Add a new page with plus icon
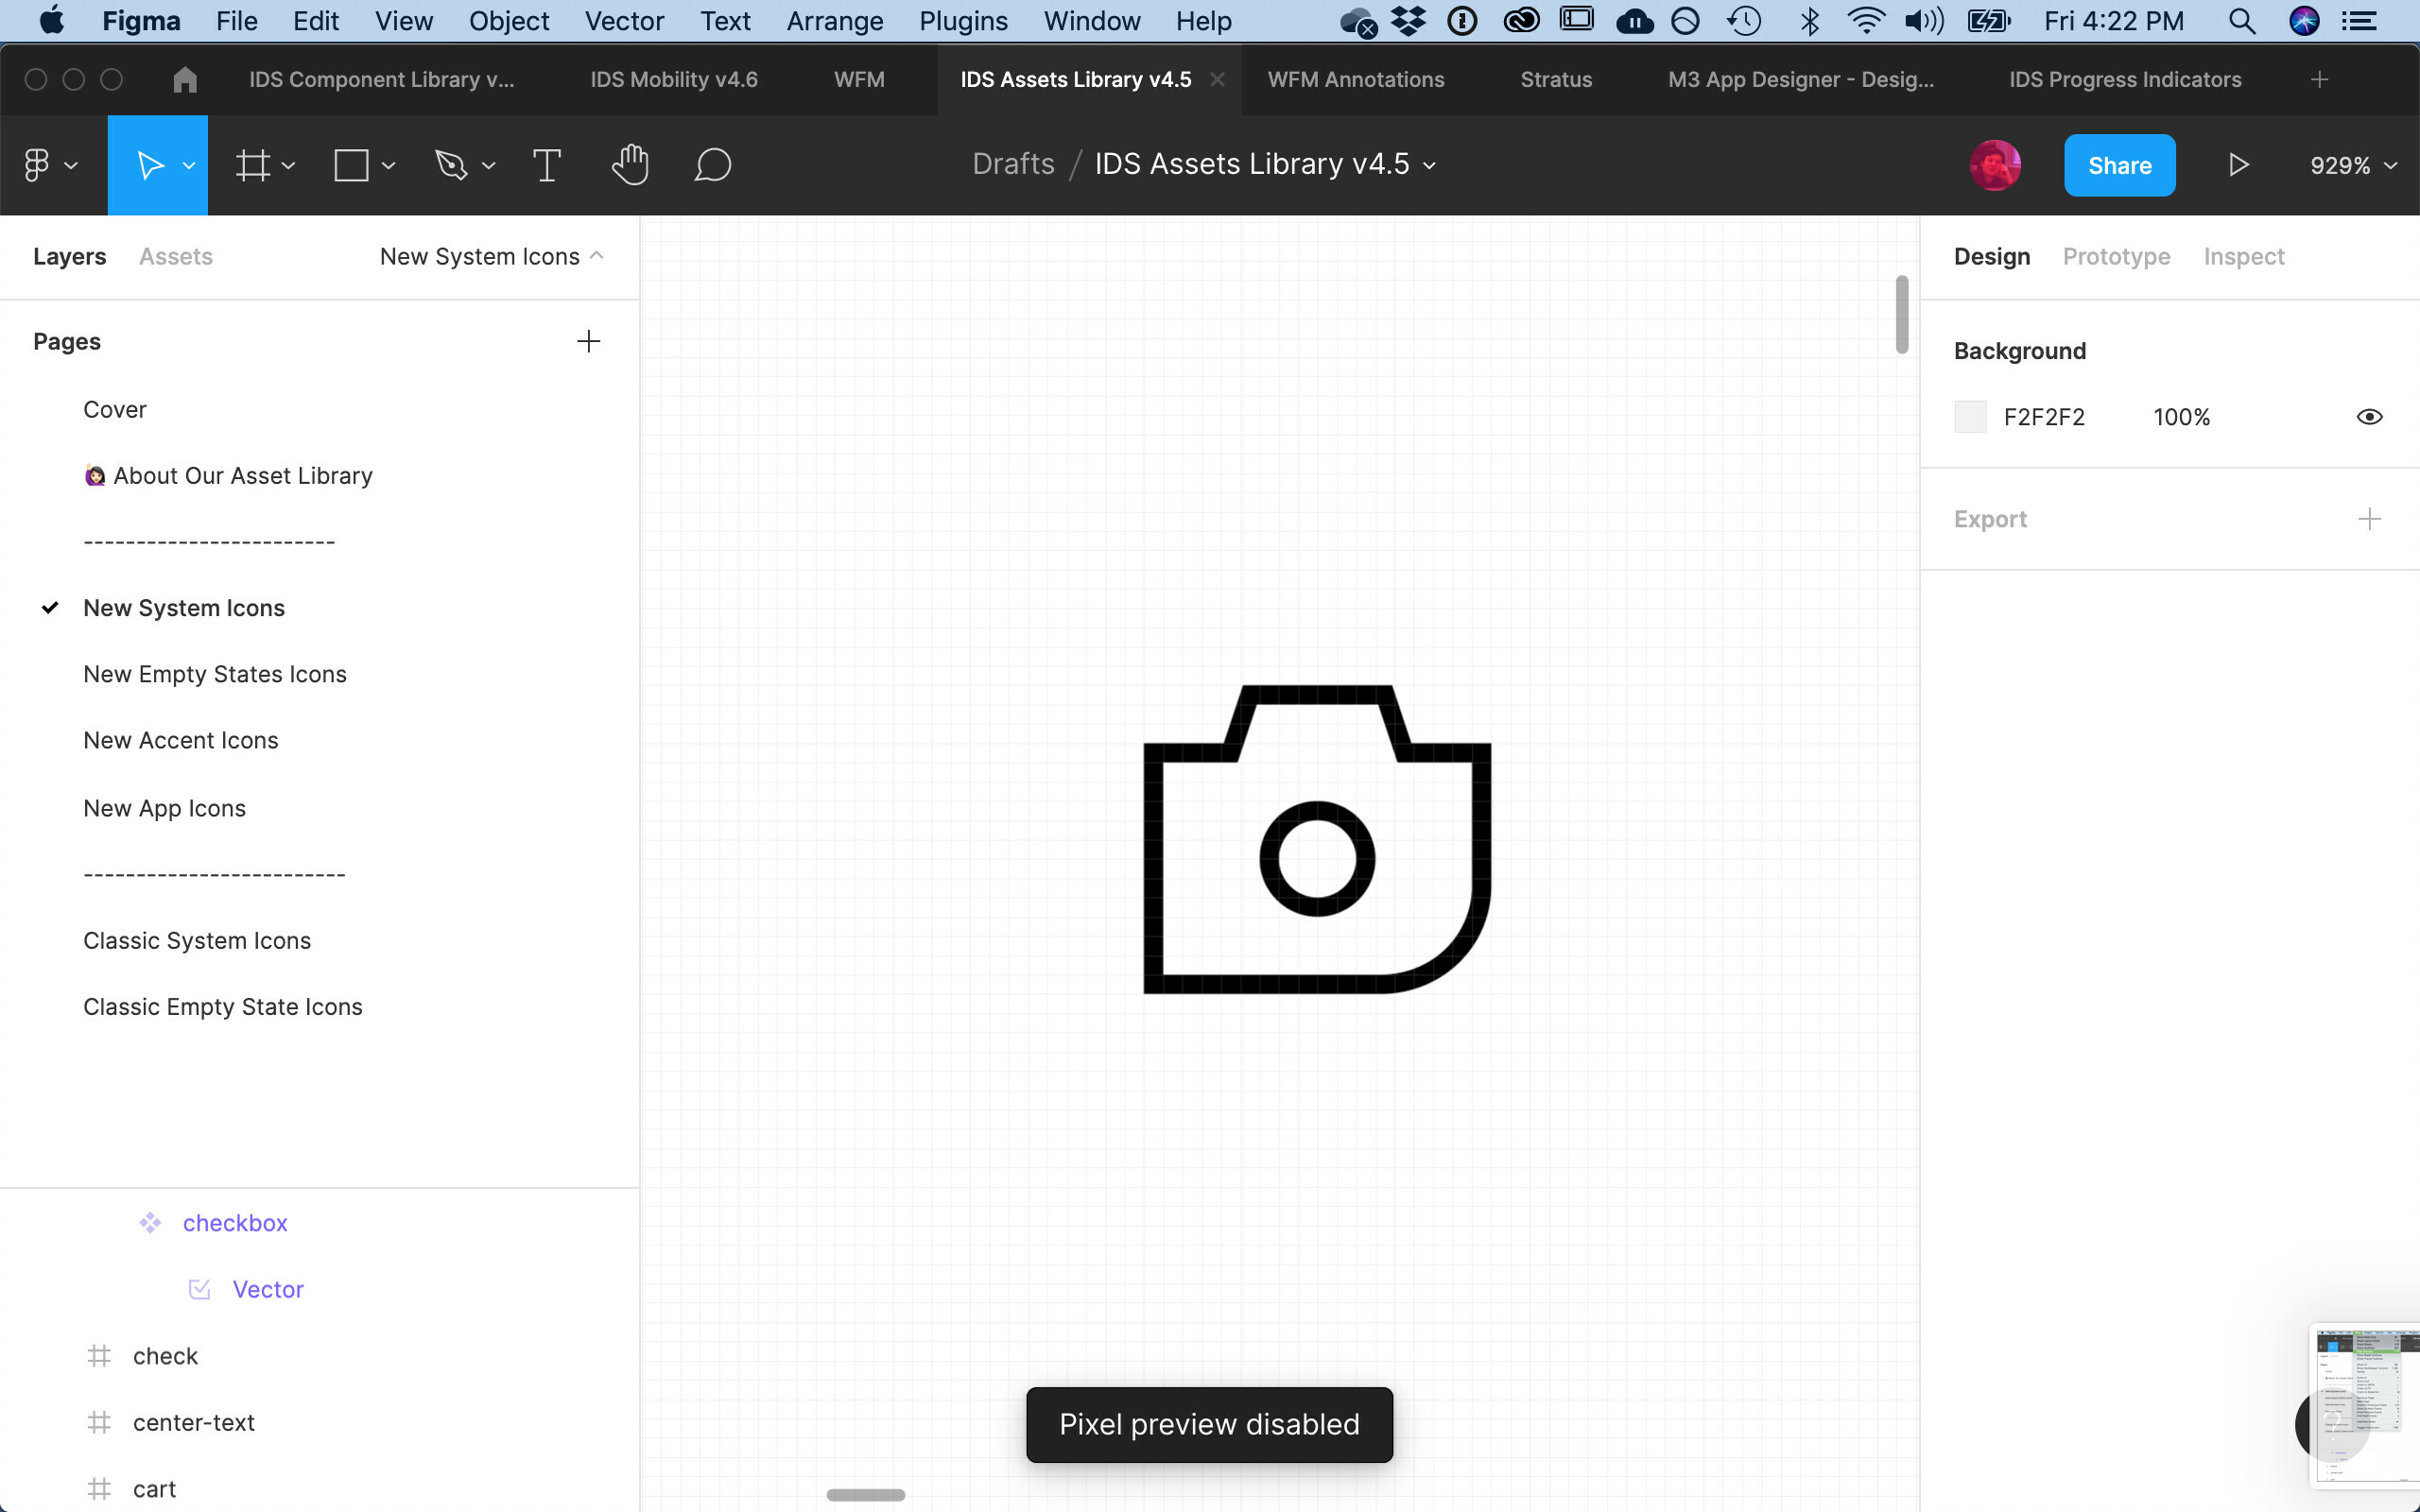 (x=589, y=342)
